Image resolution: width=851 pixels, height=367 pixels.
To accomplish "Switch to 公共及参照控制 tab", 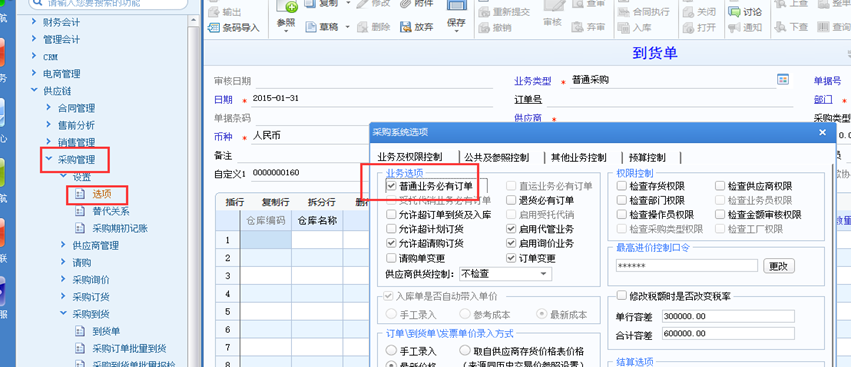I will (496, 157).
